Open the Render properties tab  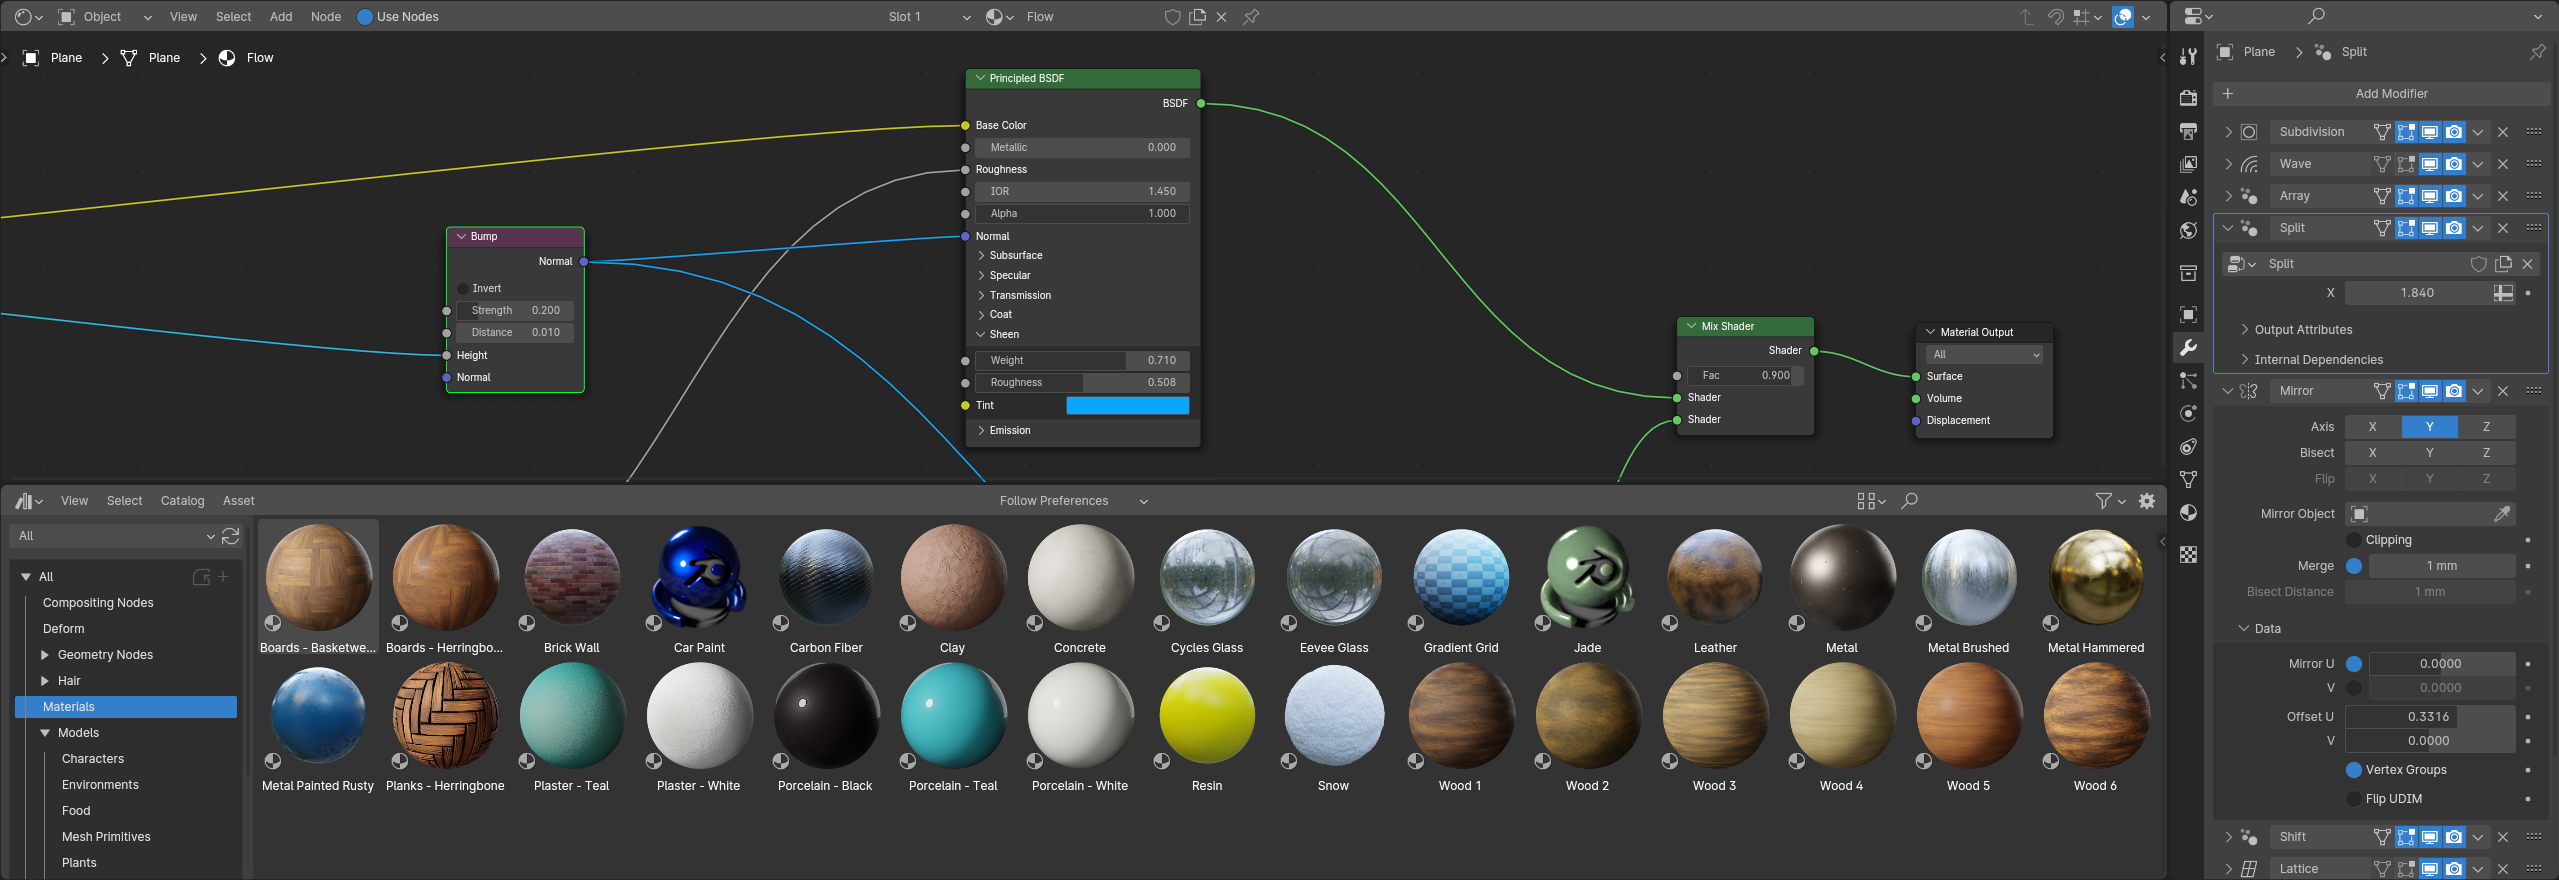pos(2188,97)
